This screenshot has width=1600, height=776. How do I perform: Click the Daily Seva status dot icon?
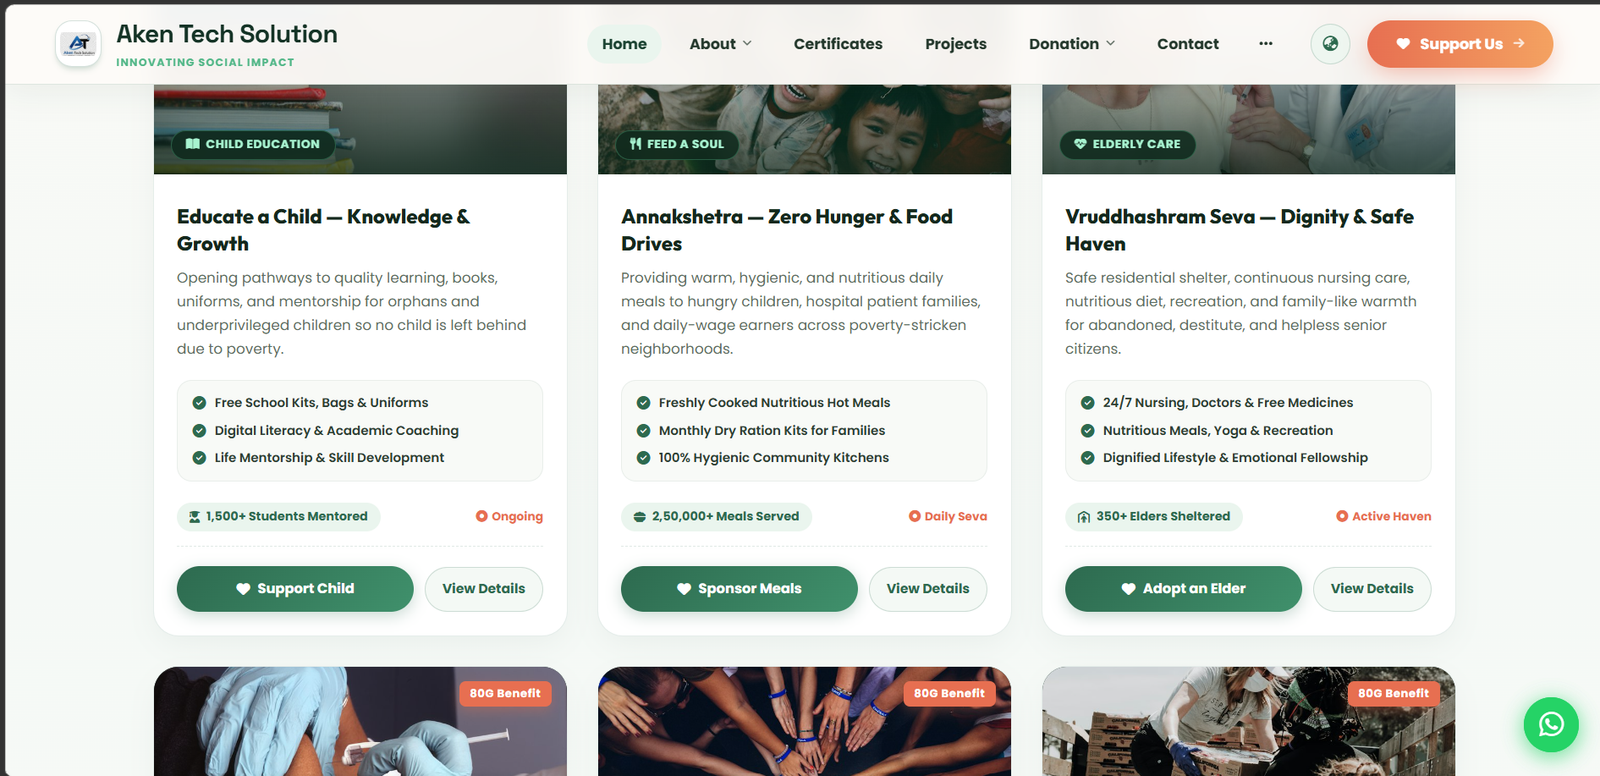pos(915,516)
